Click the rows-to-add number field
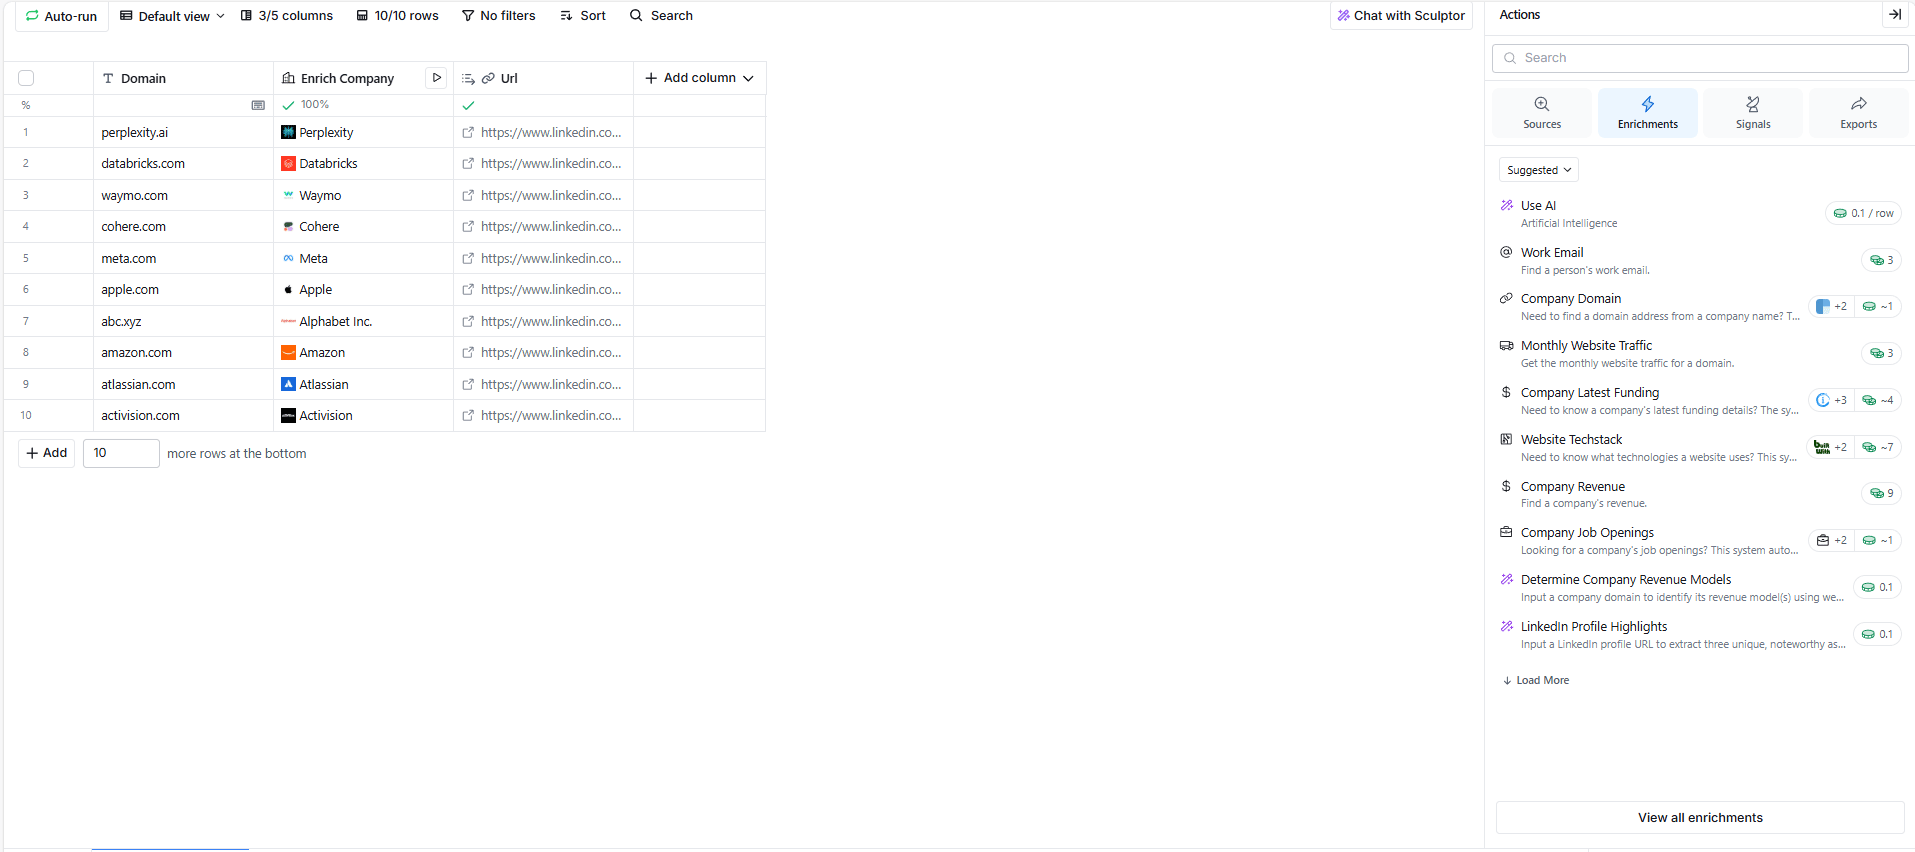 coord(121,453)
